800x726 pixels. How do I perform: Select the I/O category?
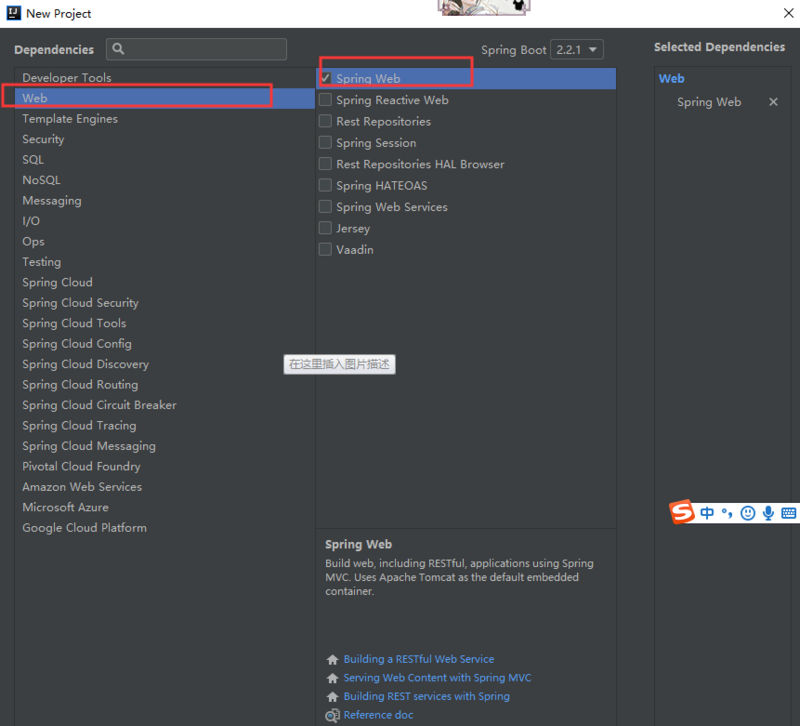[x=165, y=221]
